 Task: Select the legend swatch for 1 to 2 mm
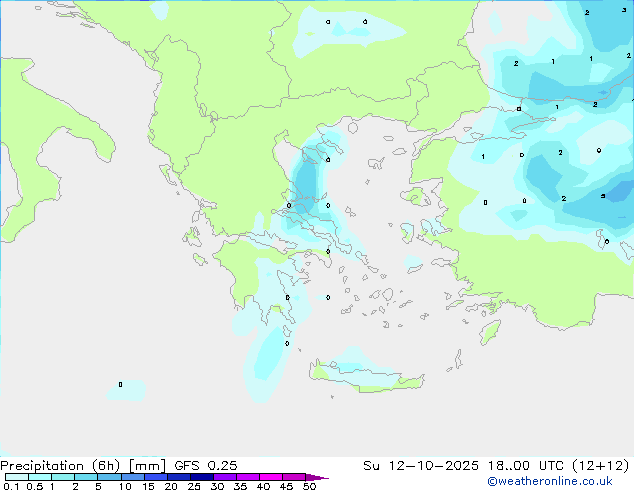[63, 477]
